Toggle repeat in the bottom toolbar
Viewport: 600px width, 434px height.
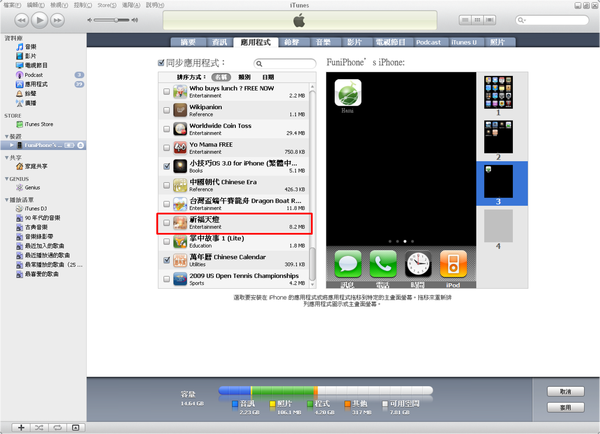[x=57, y=427]
